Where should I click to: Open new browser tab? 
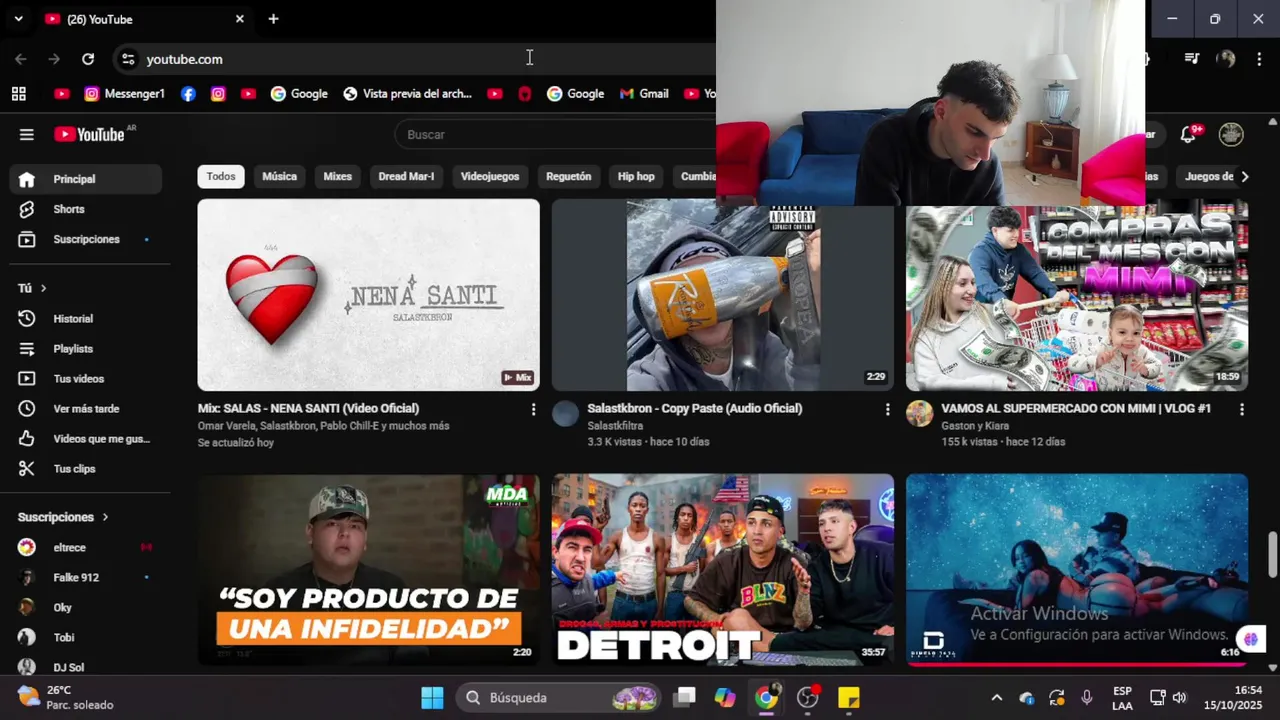click(x=273, y=19)
